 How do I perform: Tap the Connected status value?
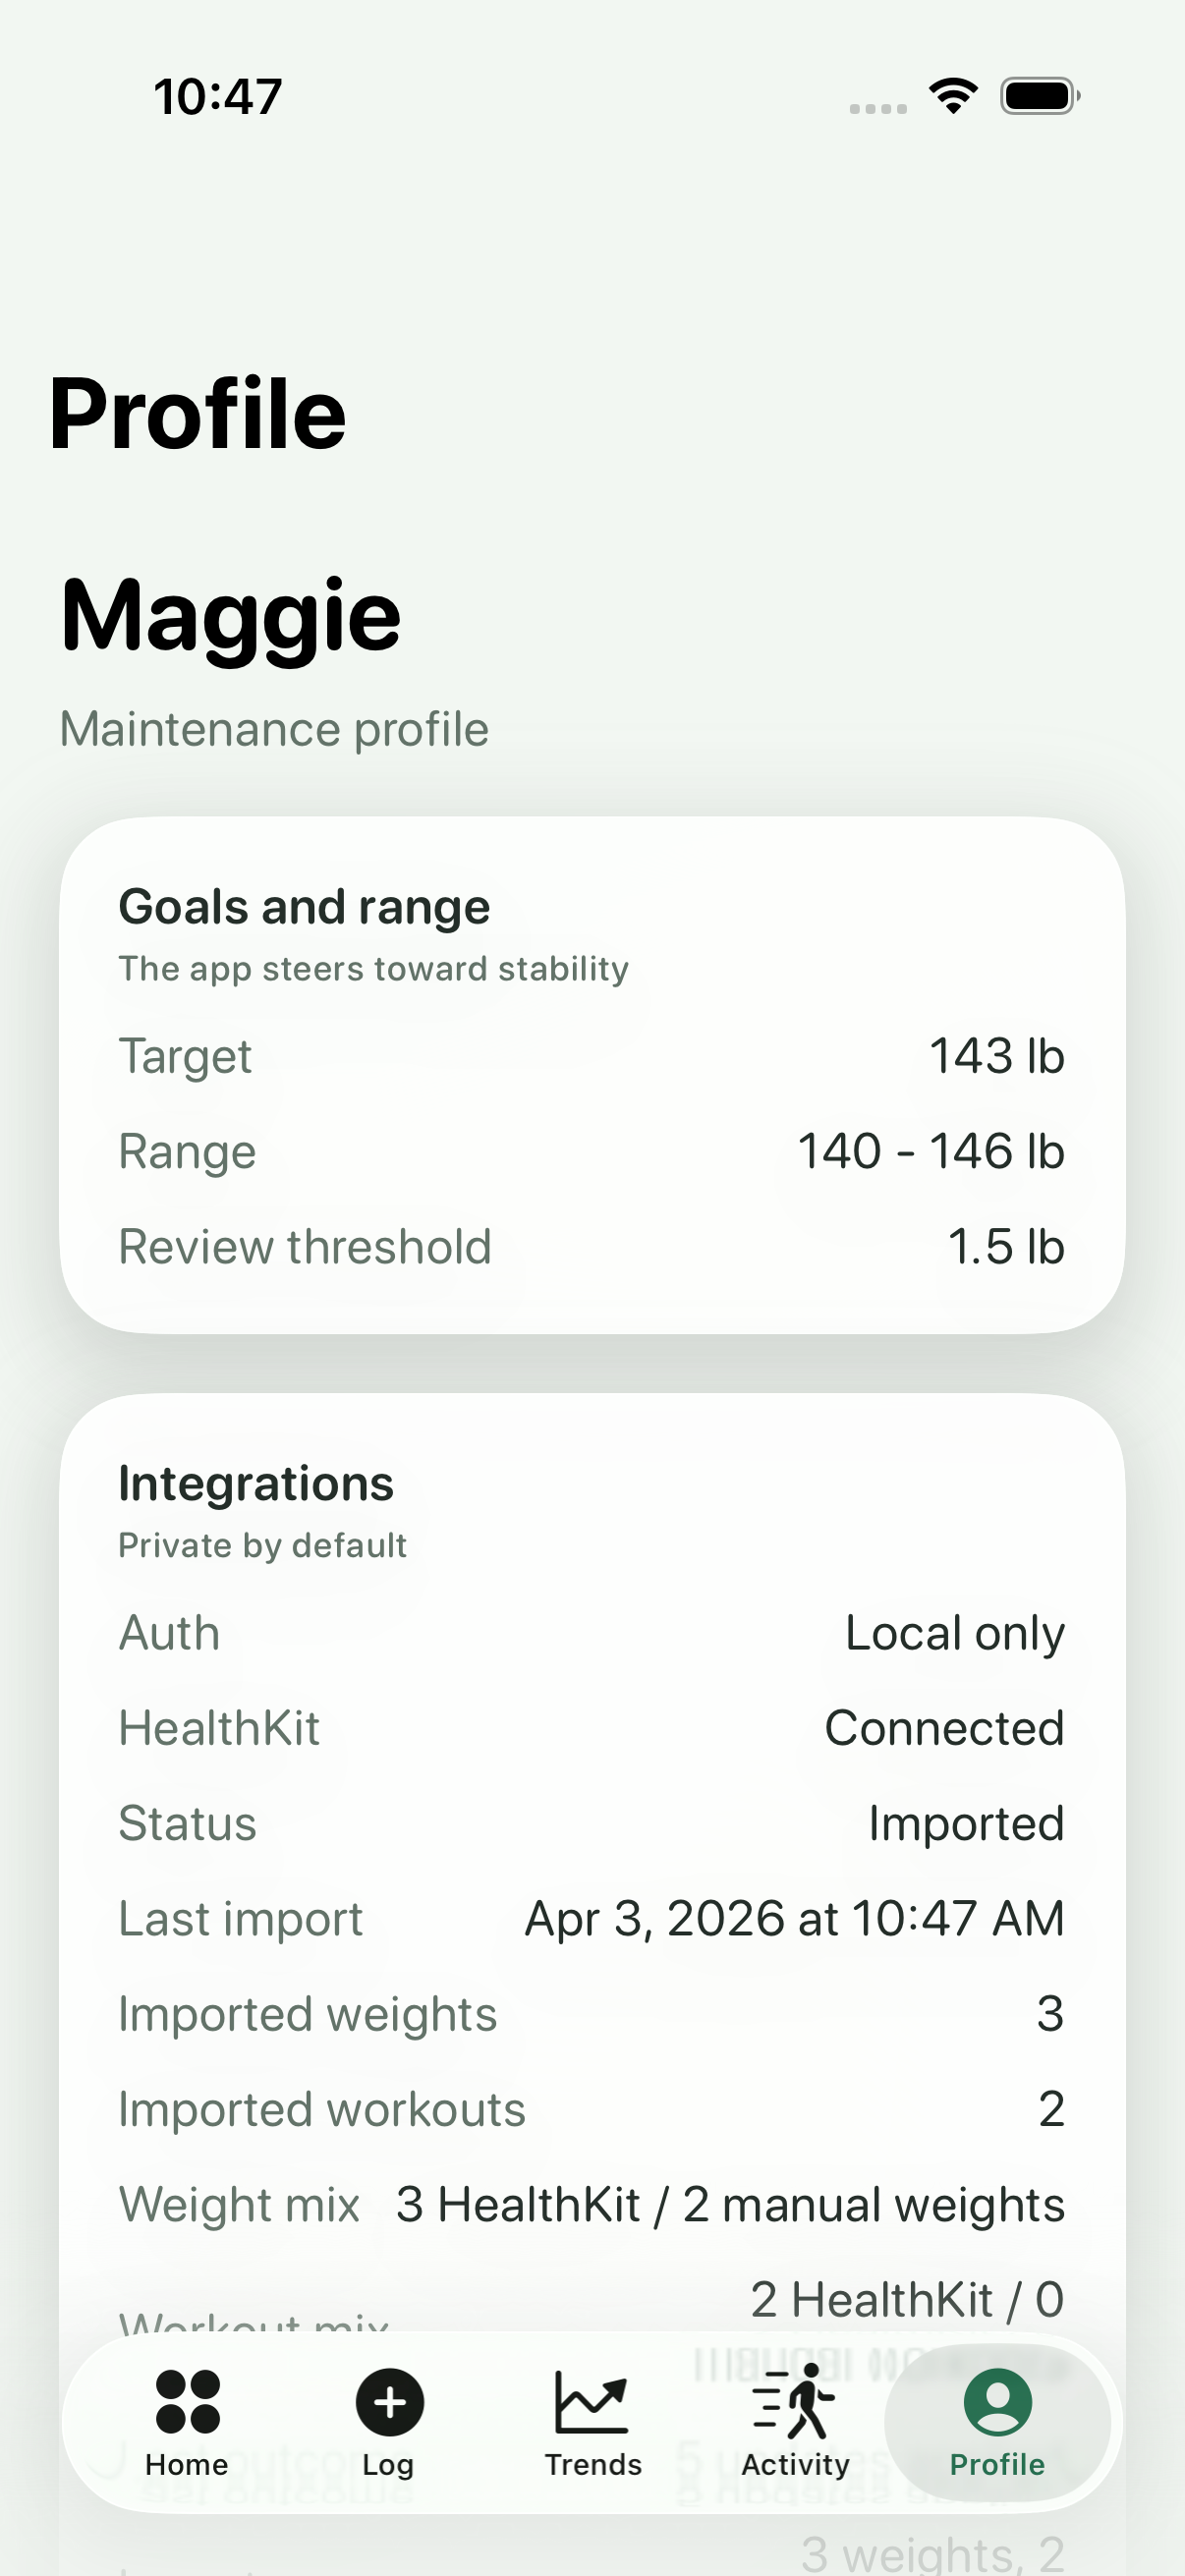pos(944,1728)
